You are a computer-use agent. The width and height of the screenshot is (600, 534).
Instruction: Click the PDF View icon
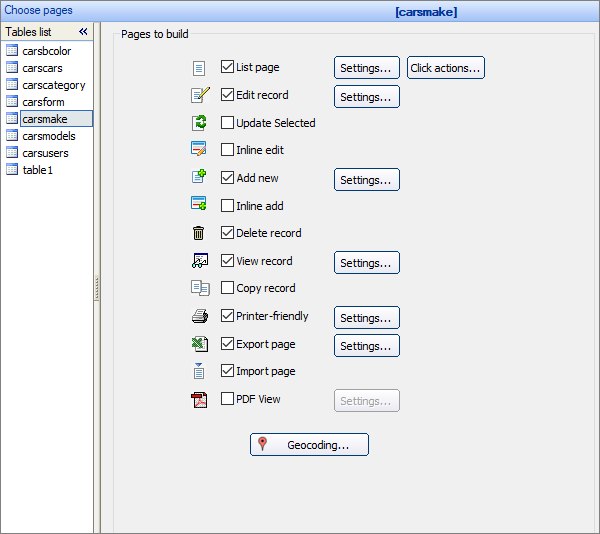pos(199,400)
